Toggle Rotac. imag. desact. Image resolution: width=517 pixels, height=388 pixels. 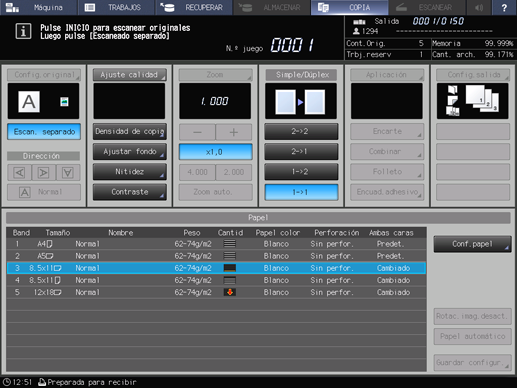(x=472, y=316)
